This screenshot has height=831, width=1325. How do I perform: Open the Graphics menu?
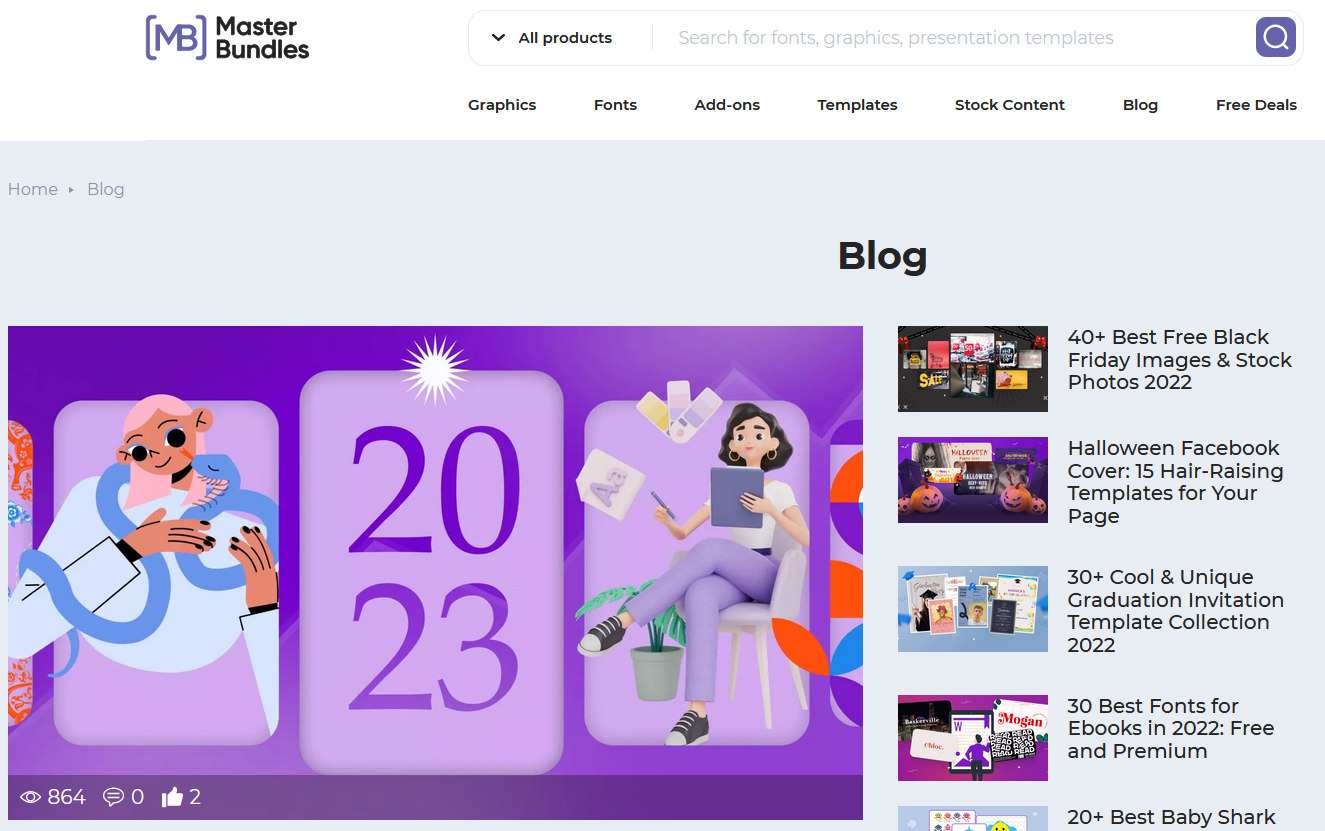click(502, 105)
